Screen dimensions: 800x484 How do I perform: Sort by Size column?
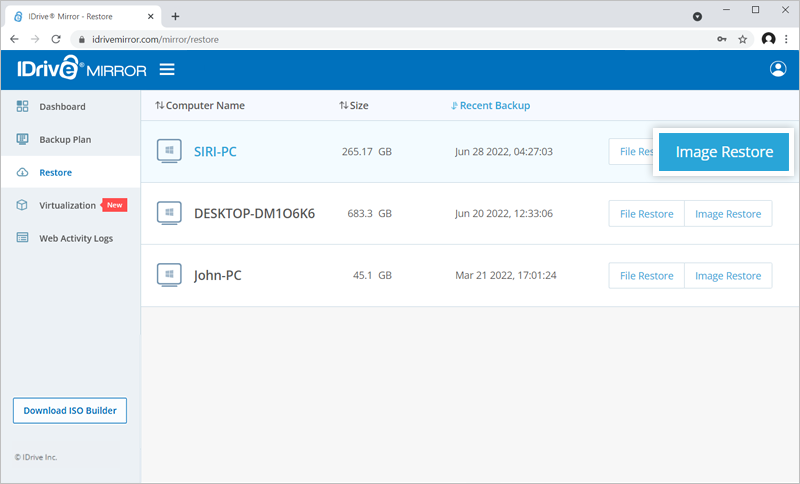pos(354,106)
